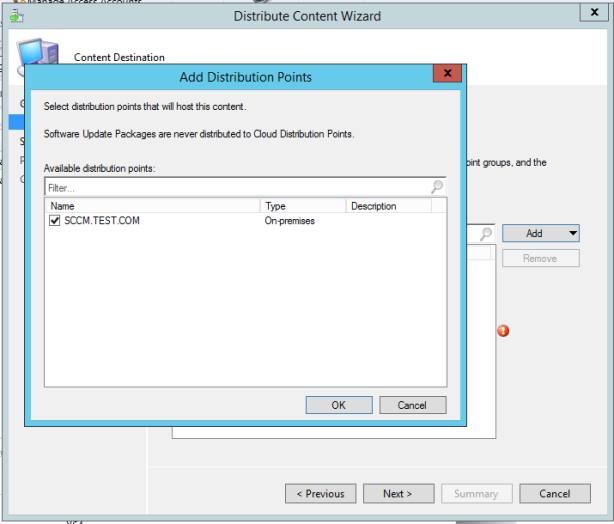Open the Add dropdown arrow in the wizard

click(572, 233)
